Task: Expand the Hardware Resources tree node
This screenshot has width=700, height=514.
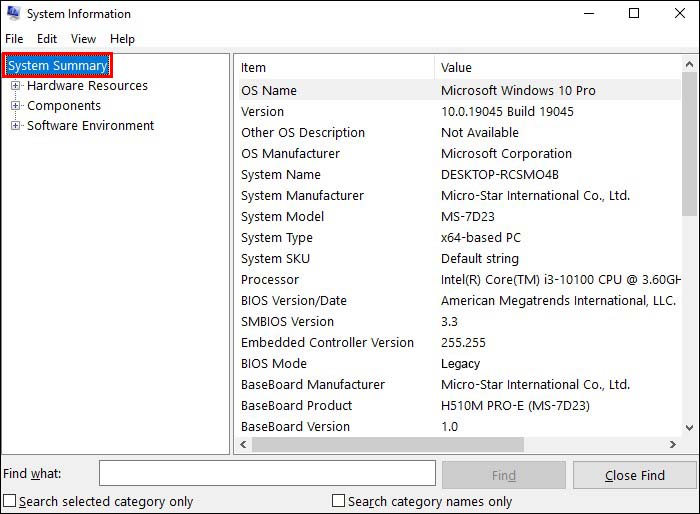Action: point(16,86)
